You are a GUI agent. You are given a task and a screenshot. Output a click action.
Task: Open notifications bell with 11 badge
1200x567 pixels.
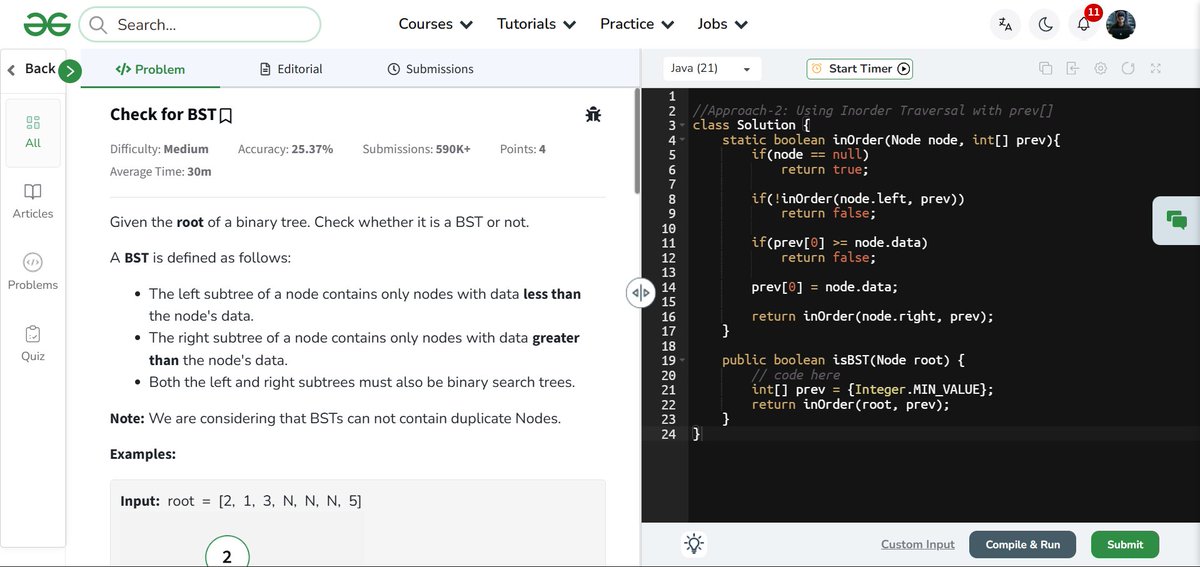point(1084,24)
